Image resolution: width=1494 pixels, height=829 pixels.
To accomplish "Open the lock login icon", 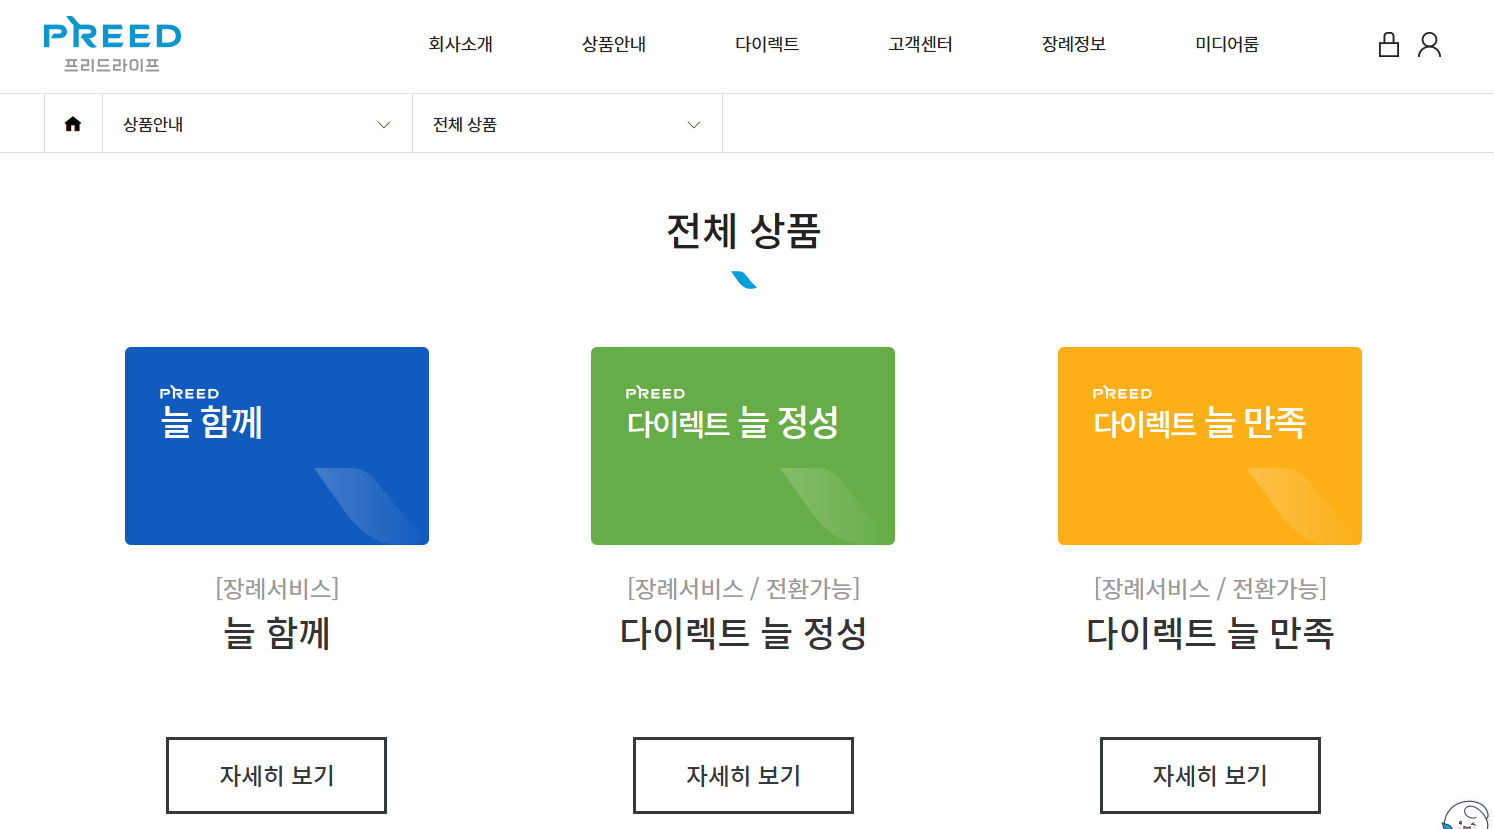I will [x=1389, y=44].
